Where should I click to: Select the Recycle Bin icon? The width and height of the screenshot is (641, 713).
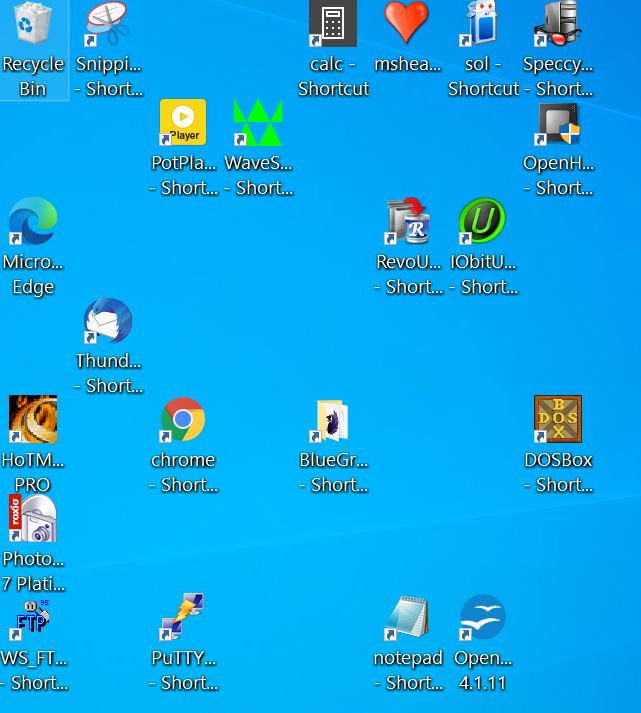click(x=32, y=23)
